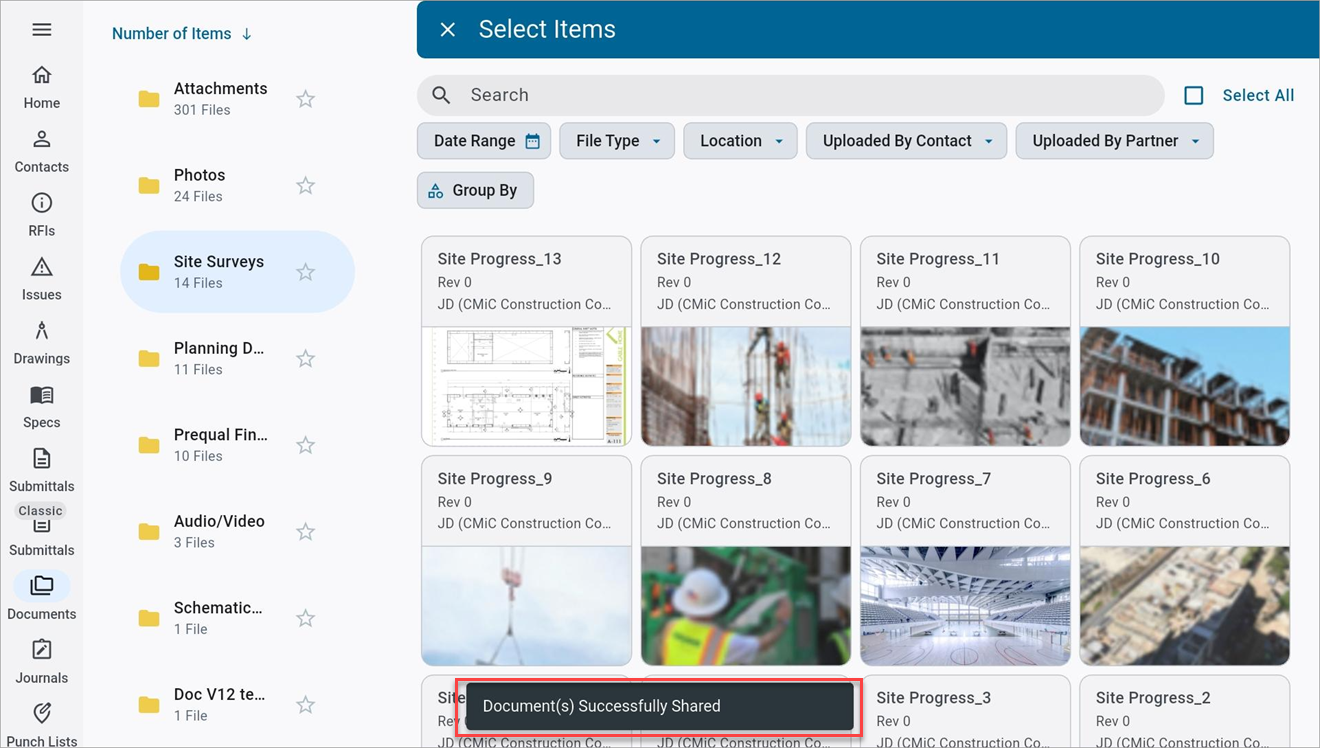Select Site Progress_12 thumbnail
The width and height of the screenshot is (1320, 748).
tap(746, 386)
